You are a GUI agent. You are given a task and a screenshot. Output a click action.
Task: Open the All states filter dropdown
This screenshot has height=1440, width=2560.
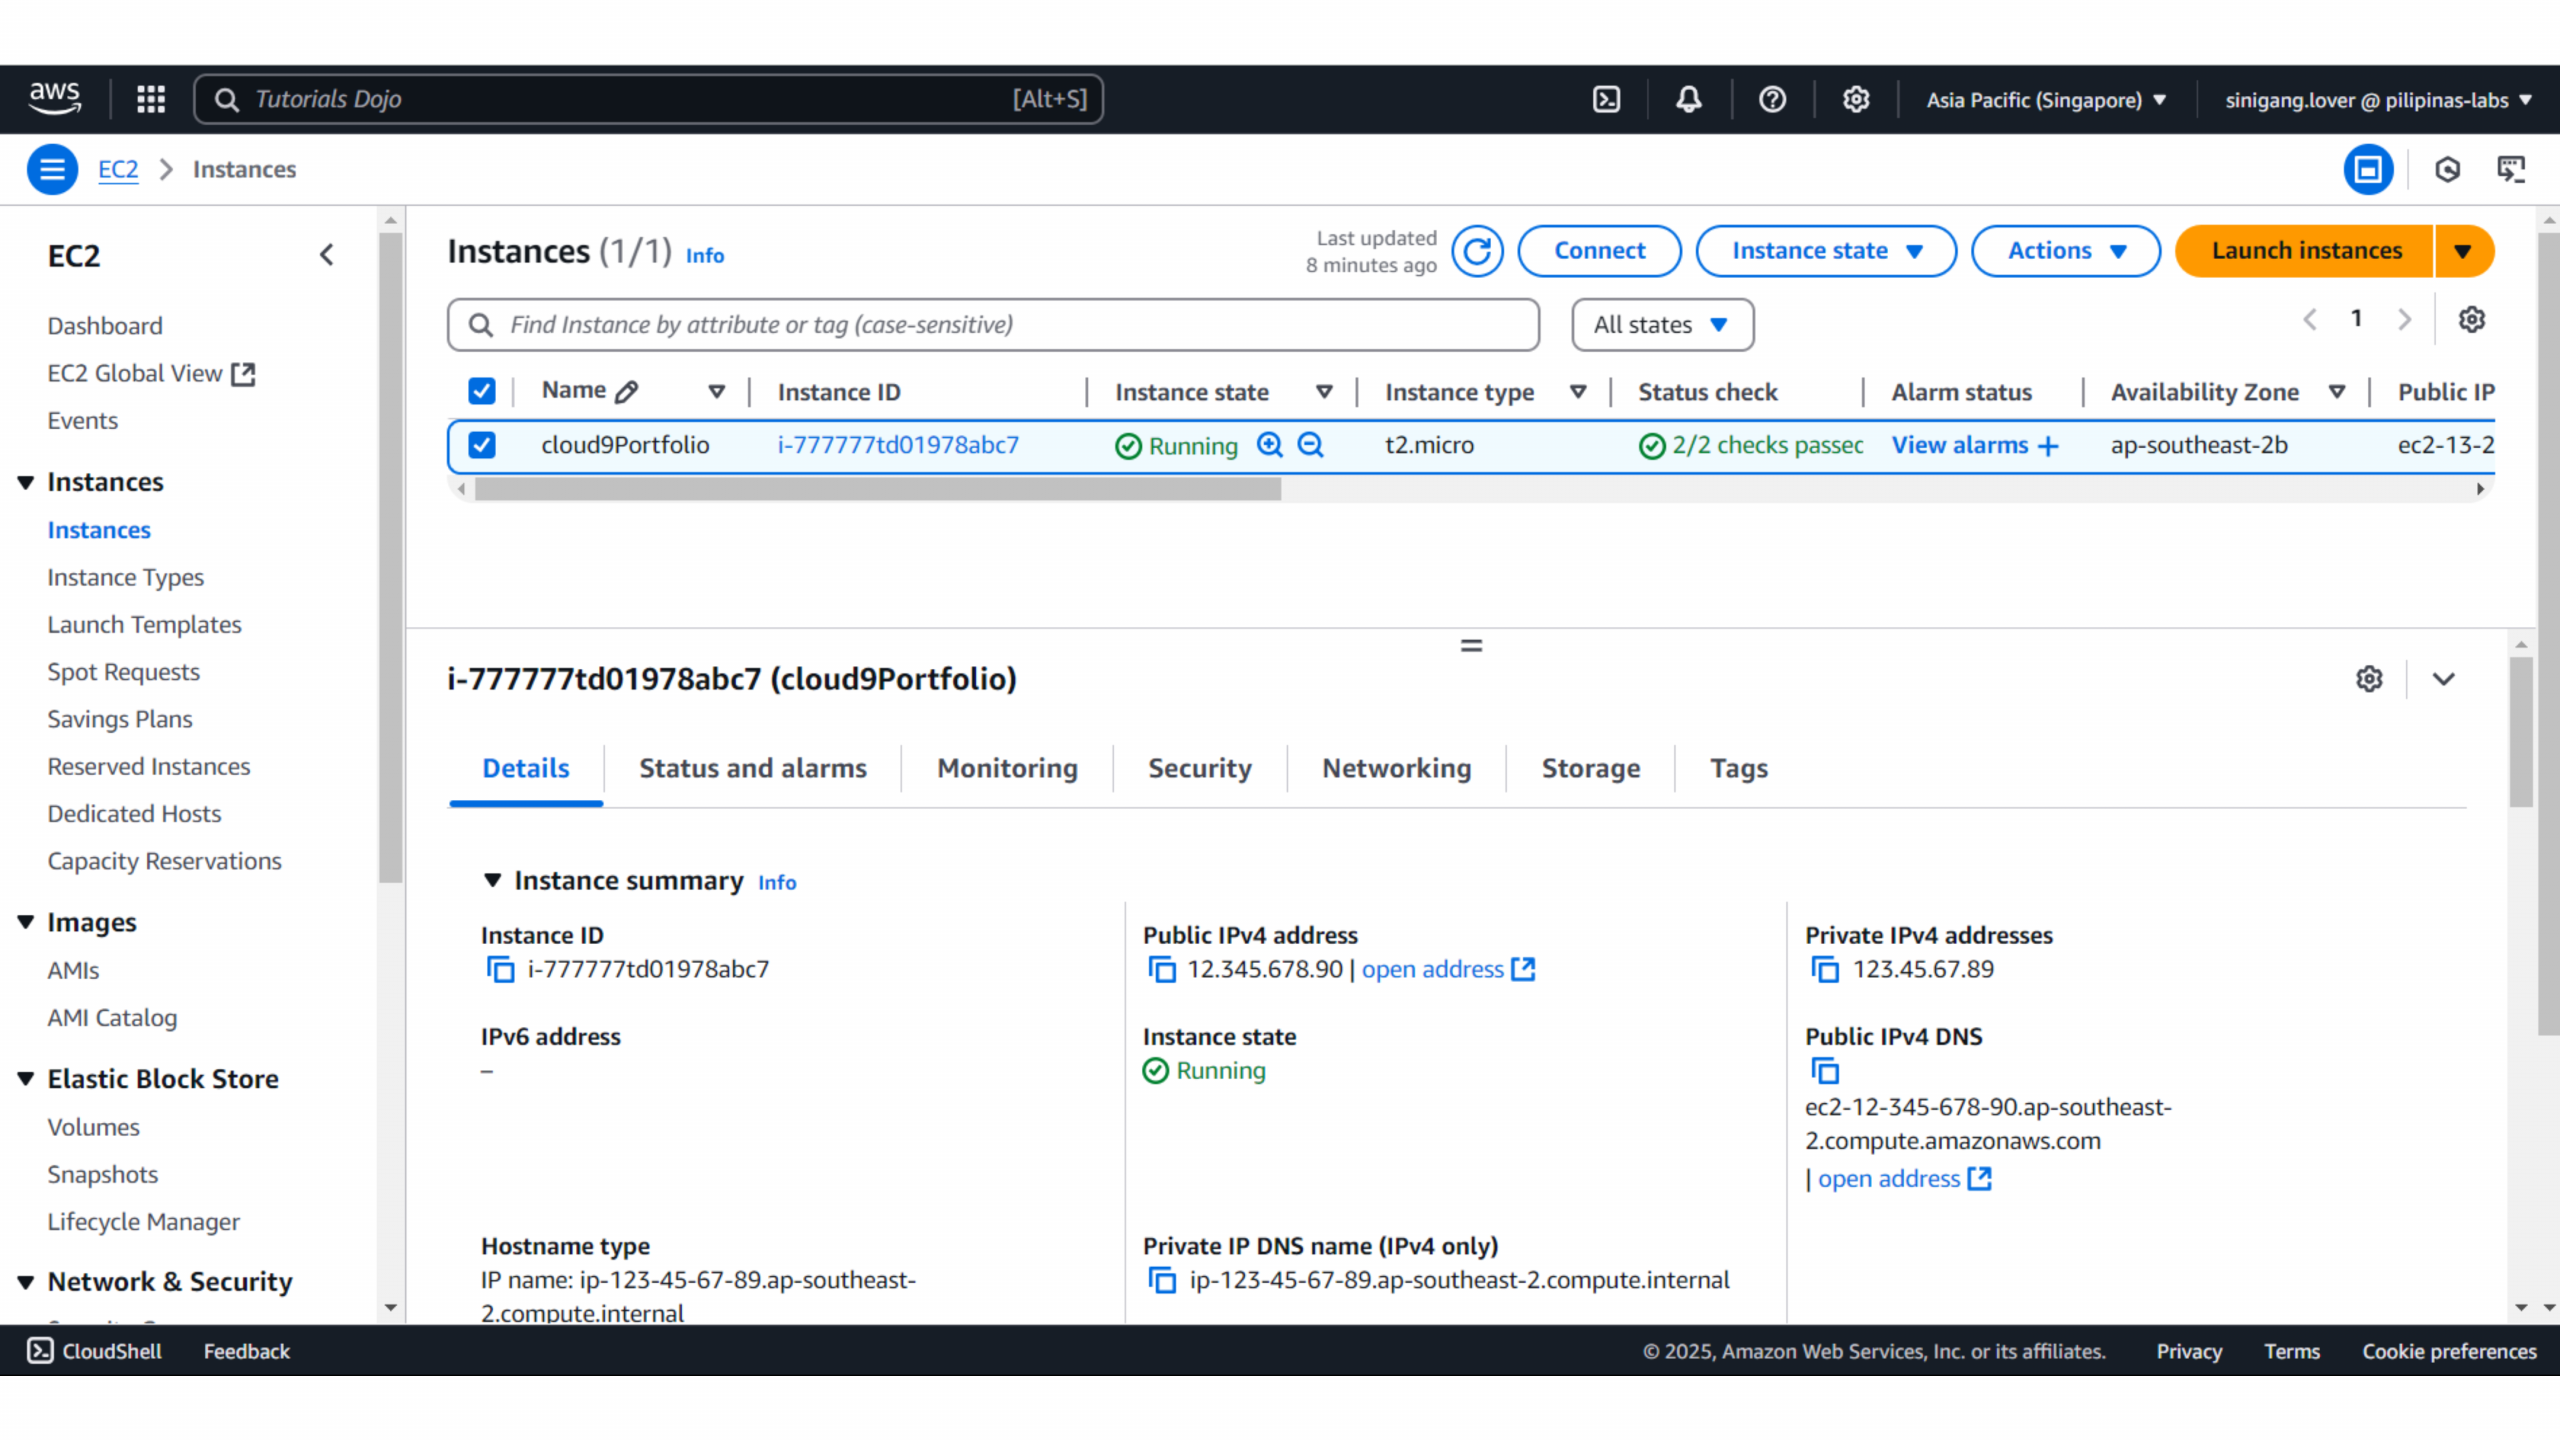(x=1662, y=325)
